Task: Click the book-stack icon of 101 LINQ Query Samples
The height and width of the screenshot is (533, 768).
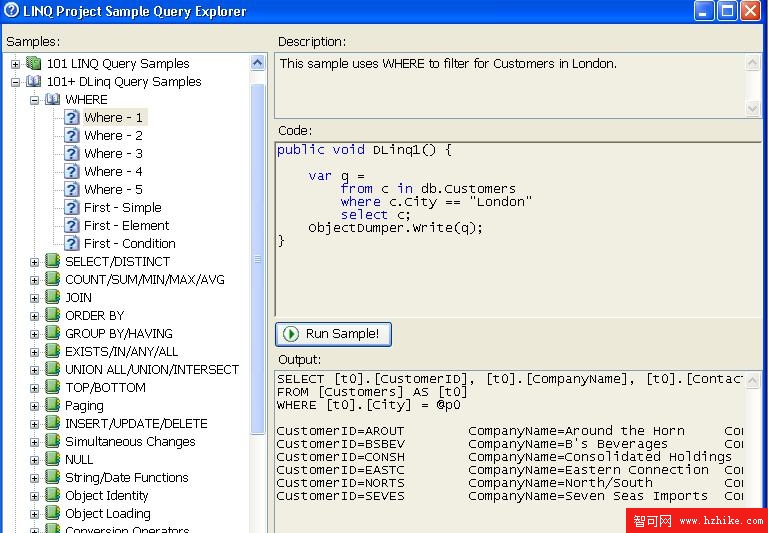Action: click(x=34, y=63)
